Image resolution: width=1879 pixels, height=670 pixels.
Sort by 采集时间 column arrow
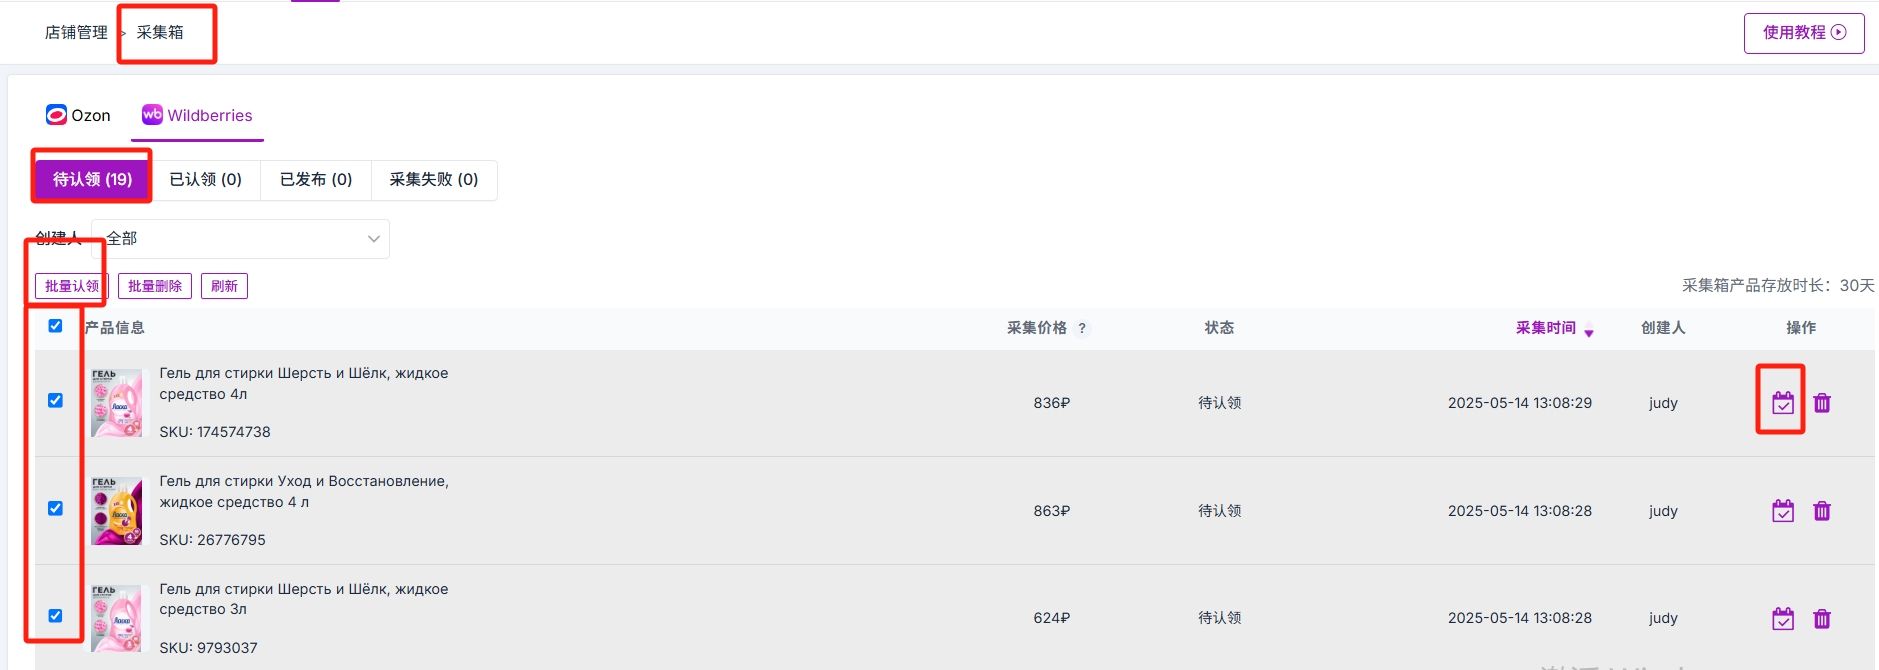coord(1588,332)
